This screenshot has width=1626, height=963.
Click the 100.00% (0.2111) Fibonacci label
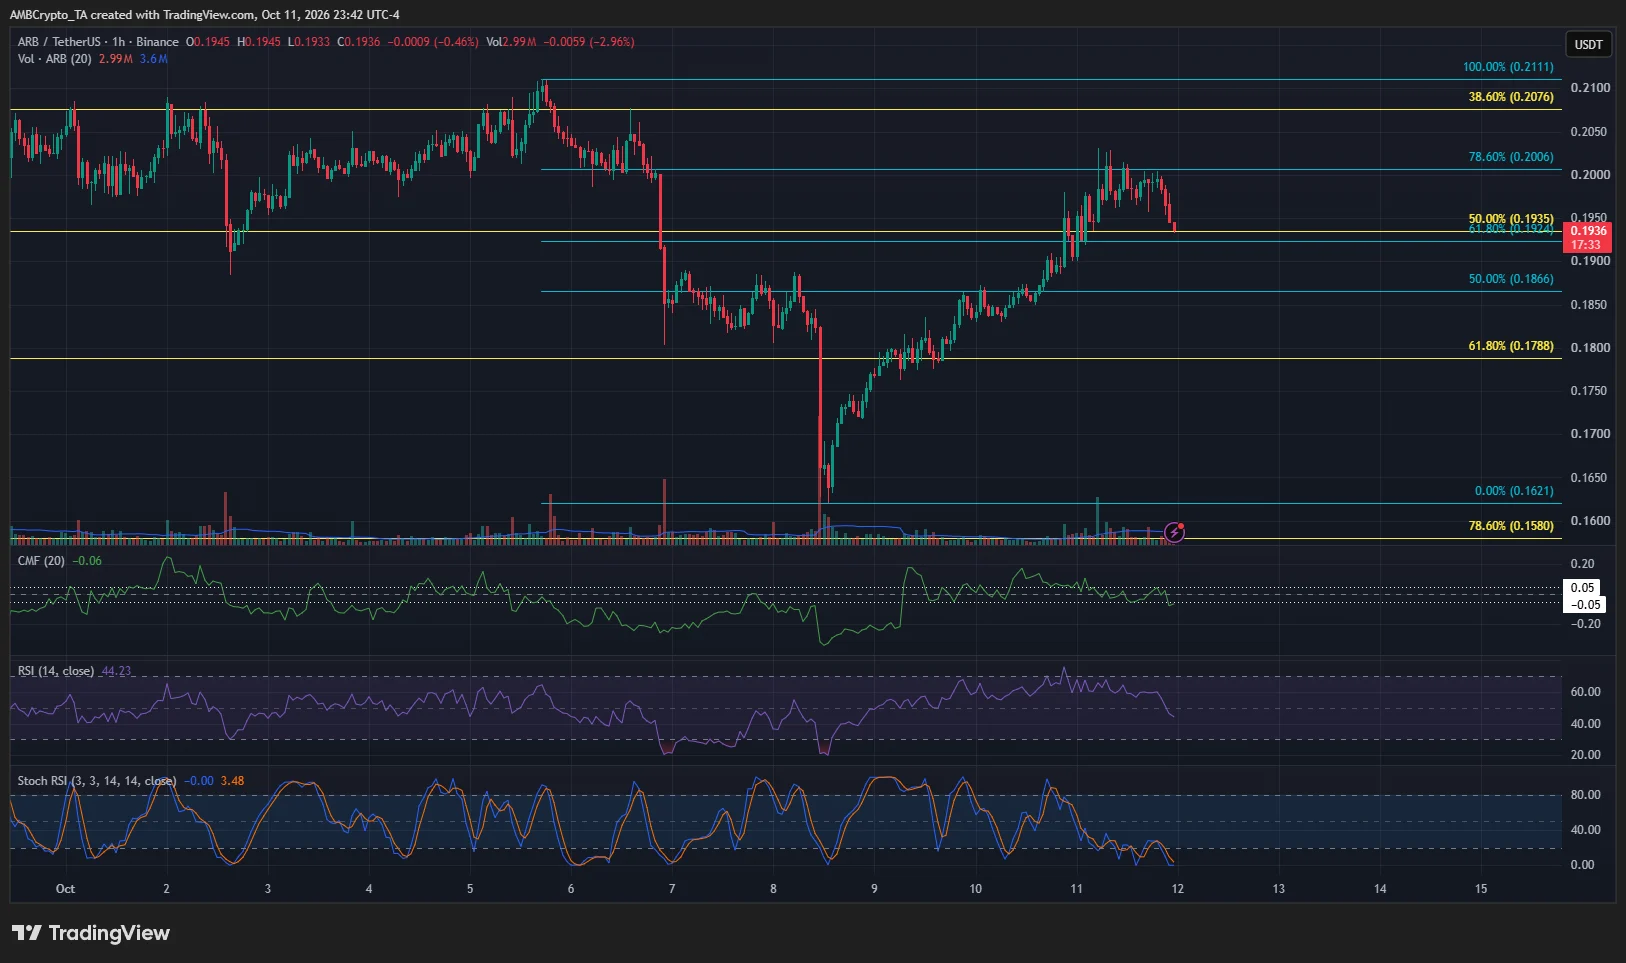[1508, 67]
